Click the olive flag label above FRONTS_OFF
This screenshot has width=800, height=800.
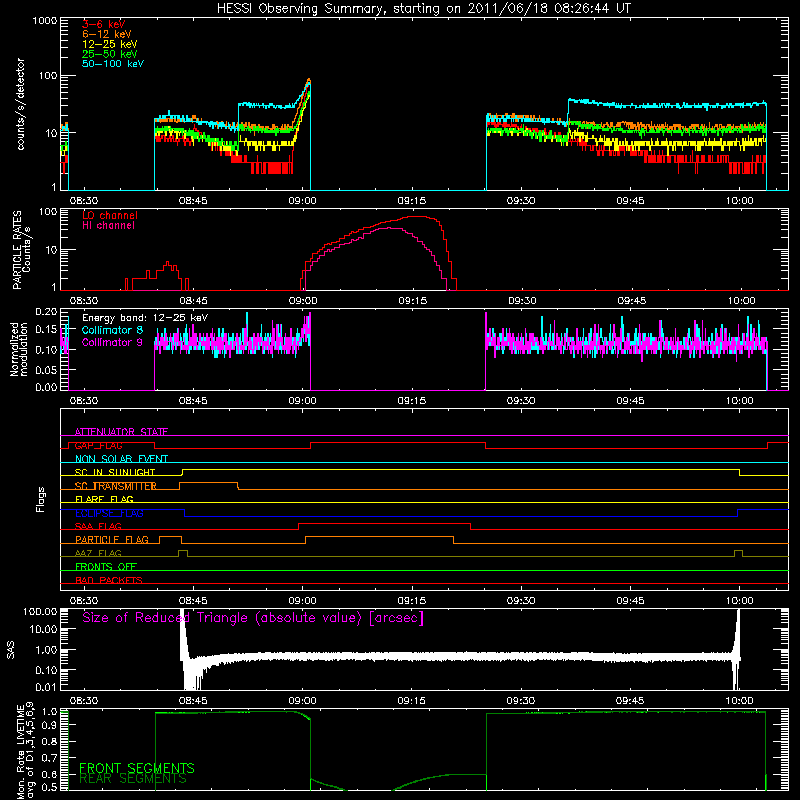(98, 553)
